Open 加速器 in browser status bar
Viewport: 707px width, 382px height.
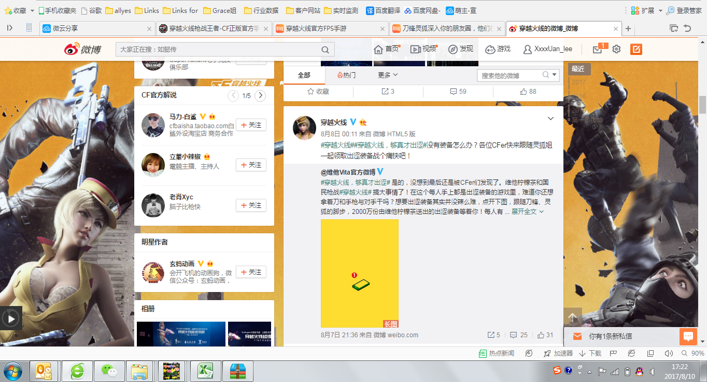pyautogui.click(x=558, y=353)
